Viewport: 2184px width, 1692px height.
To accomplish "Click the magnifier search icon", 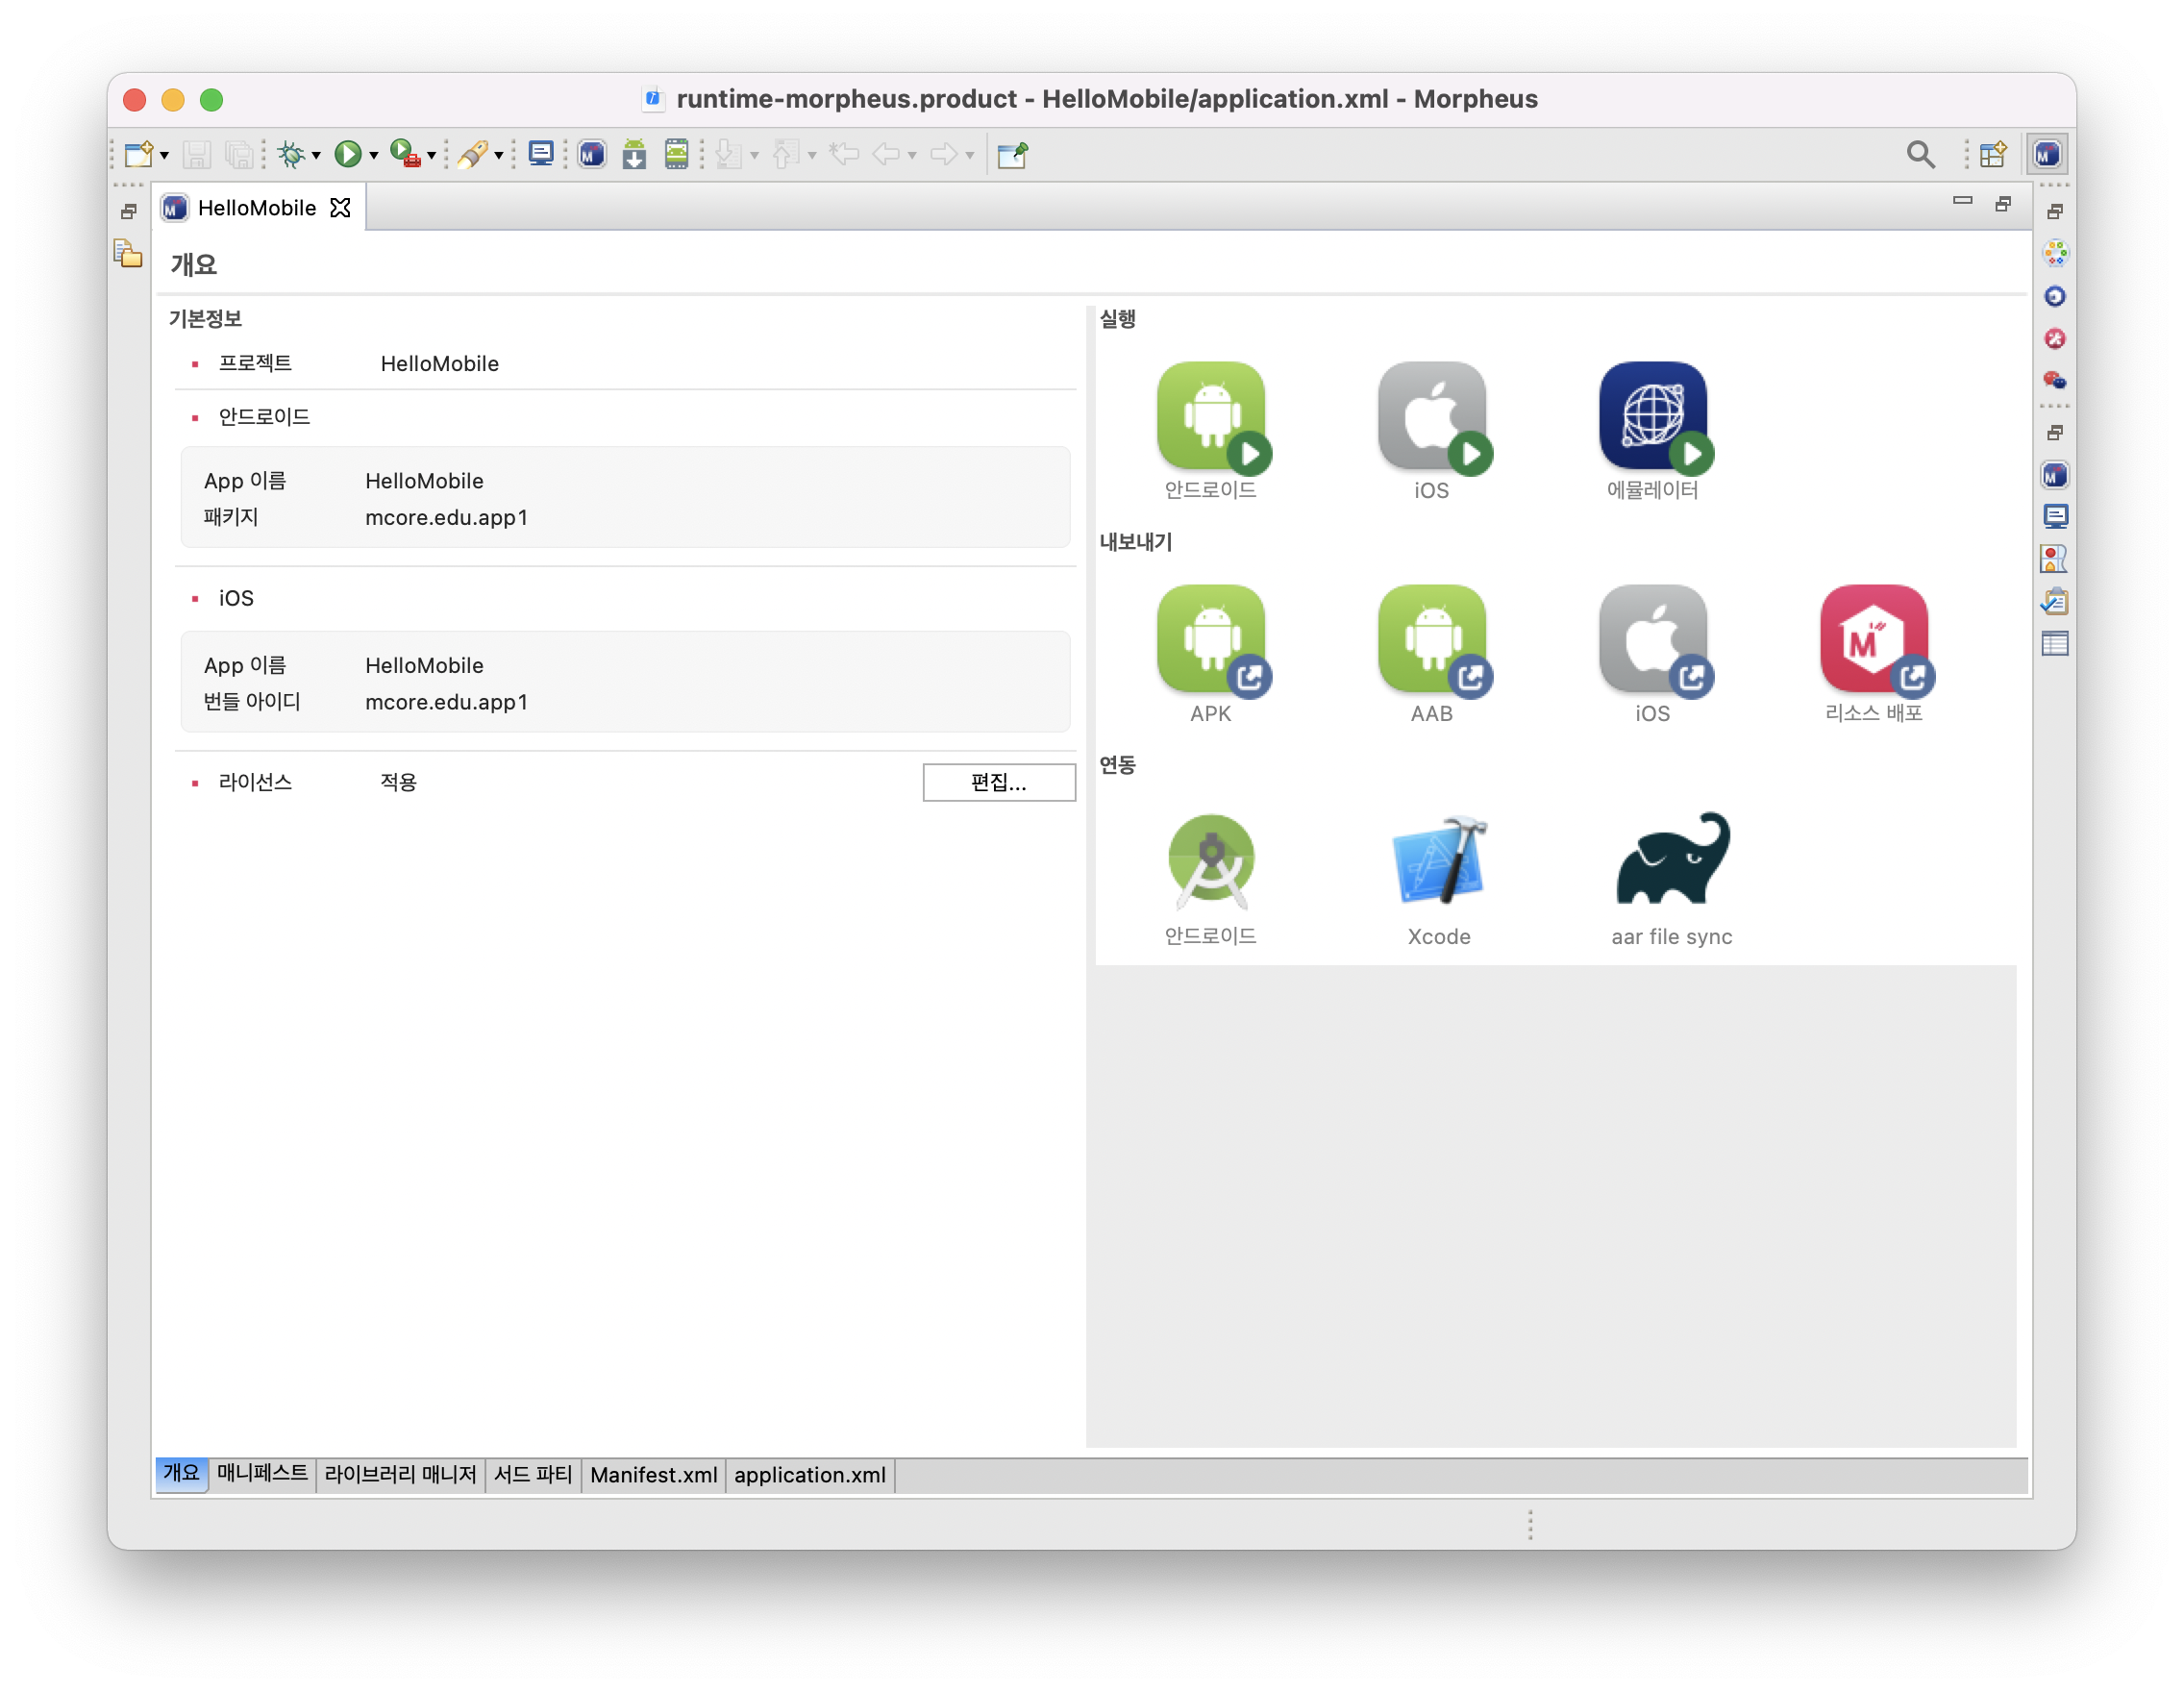I will 1922,154.
